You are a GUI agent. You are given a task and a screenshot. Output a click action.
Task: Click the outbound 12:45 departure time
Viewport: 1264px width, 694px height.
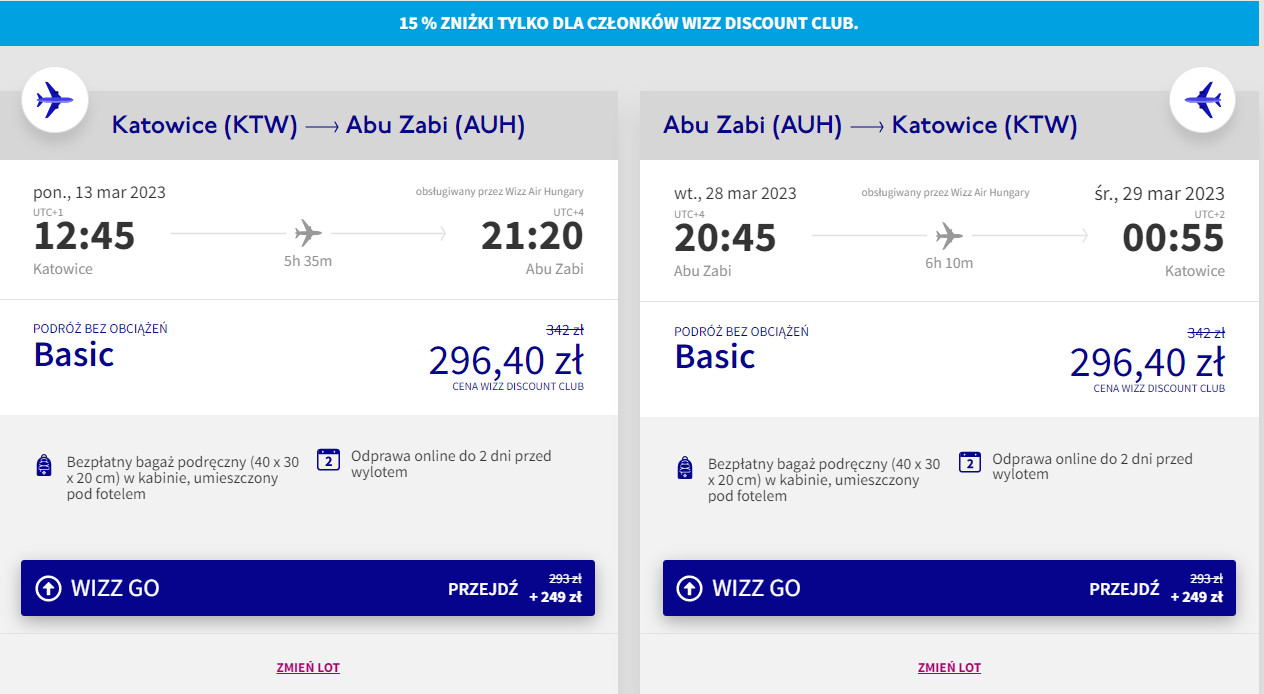pyautogui.click(x=84, y=236)
